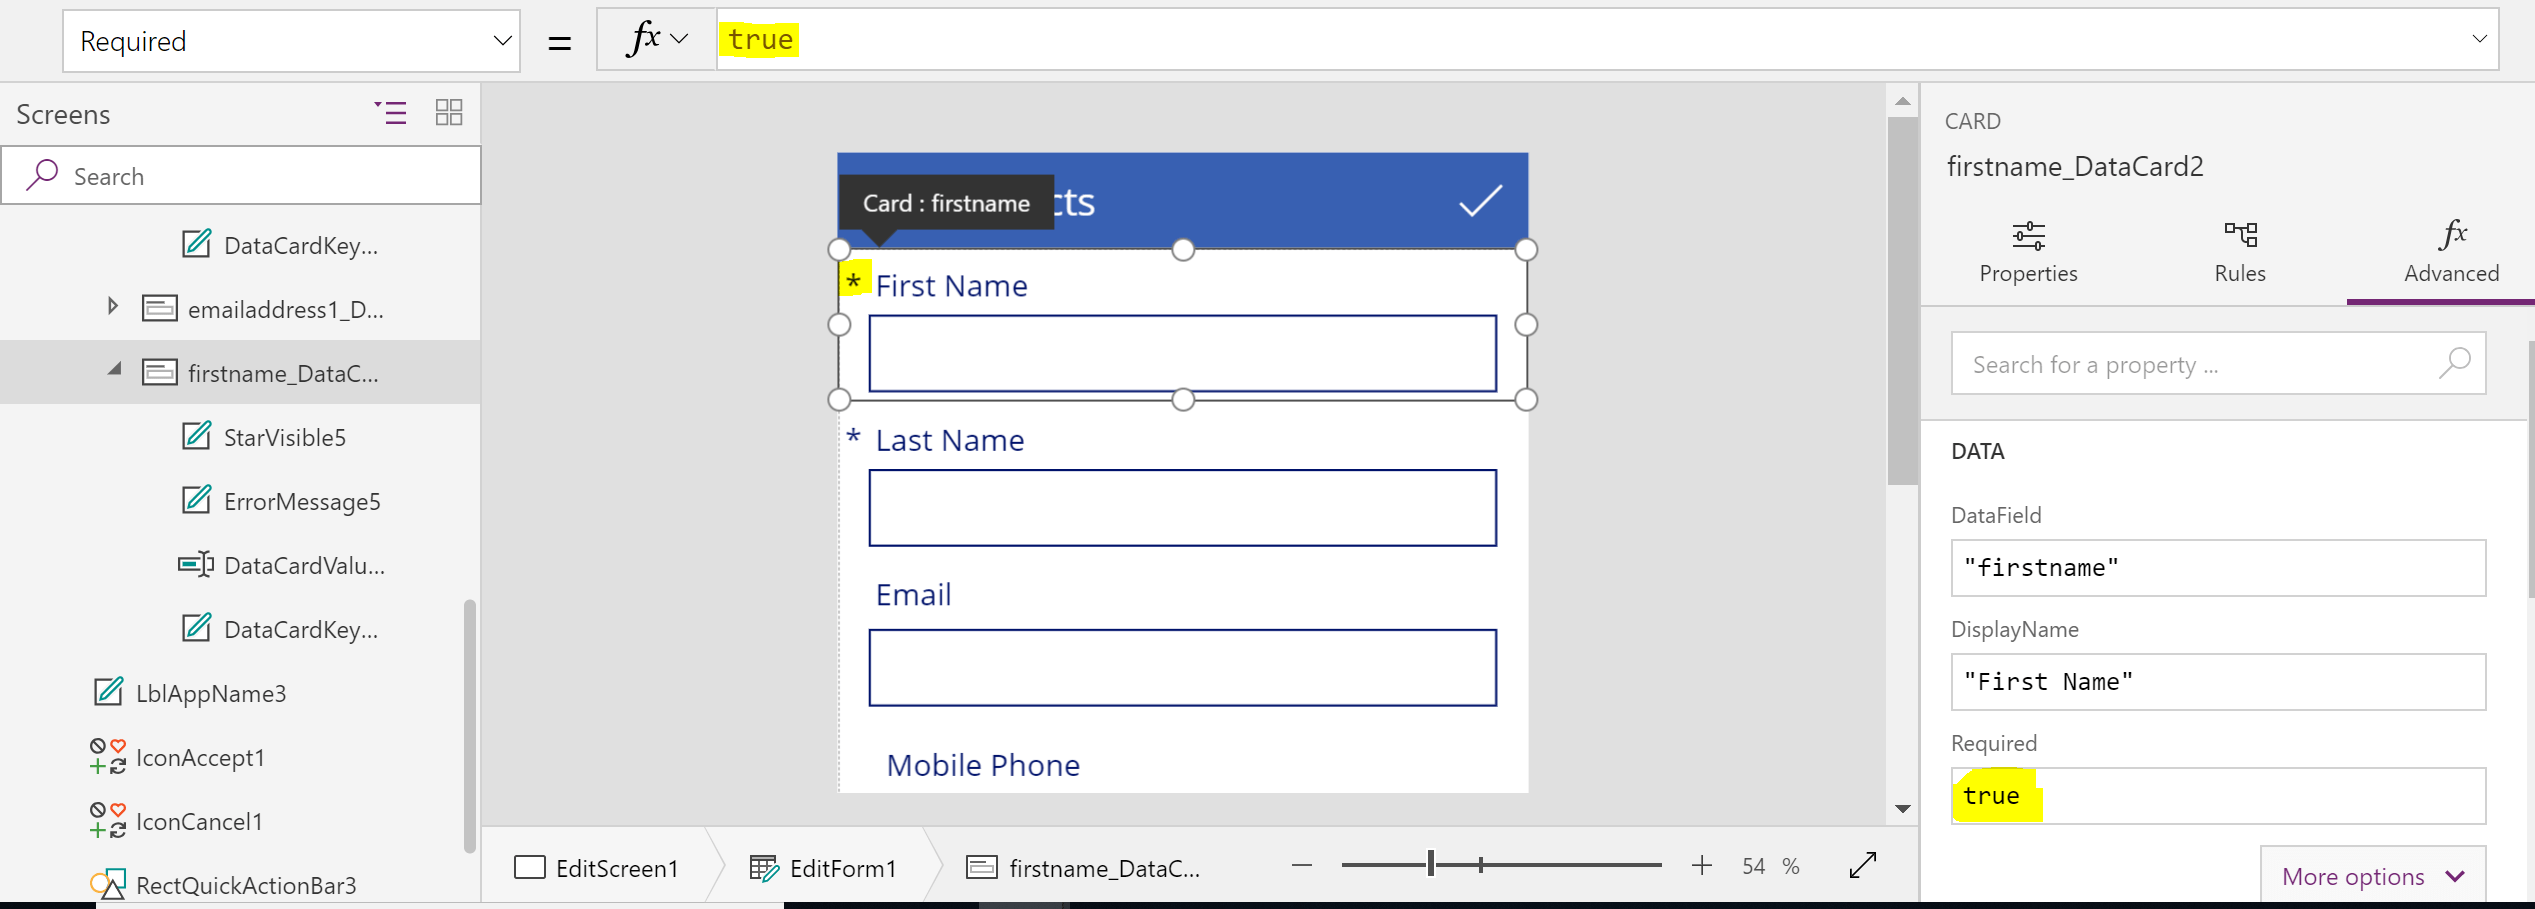Click the checkmark submit icon in form header
Image resolution: width=2535 pixels, height=909 pixels.
[1480, 201]
